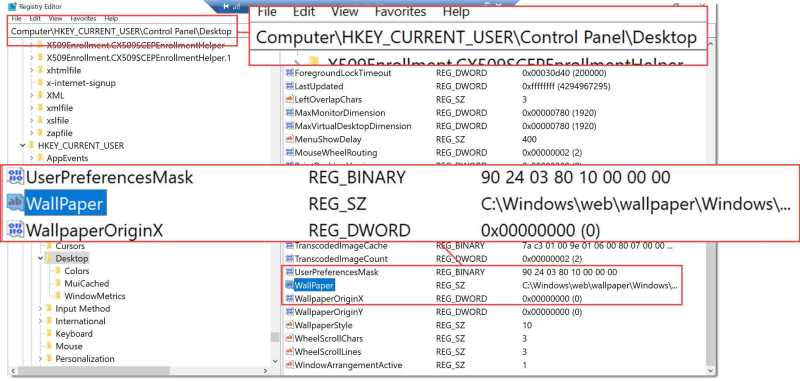The width and height of the screenshot is (800, 381).
Task: Click the DWORD icon beside MaxVirtualDesktopDimension
Action: pos(290,126)
